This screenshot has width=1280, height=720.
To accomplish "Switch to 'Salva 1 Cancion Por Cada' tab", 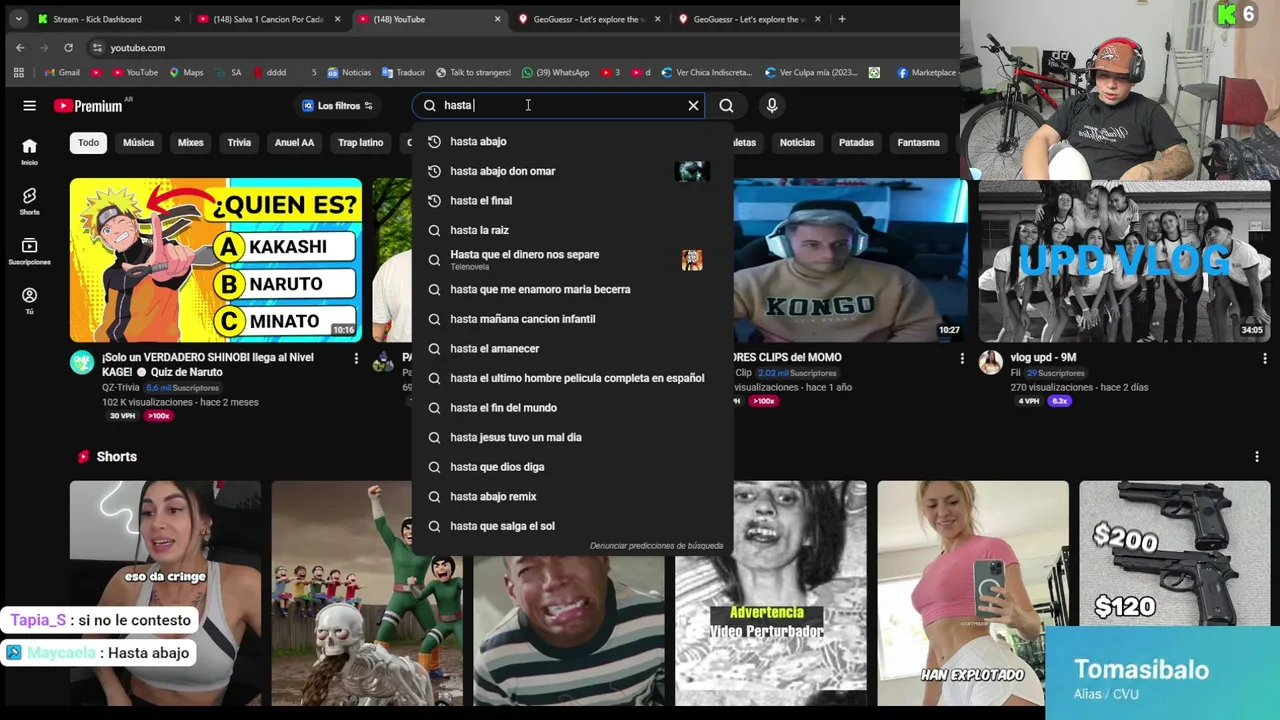I will (268, 19).
